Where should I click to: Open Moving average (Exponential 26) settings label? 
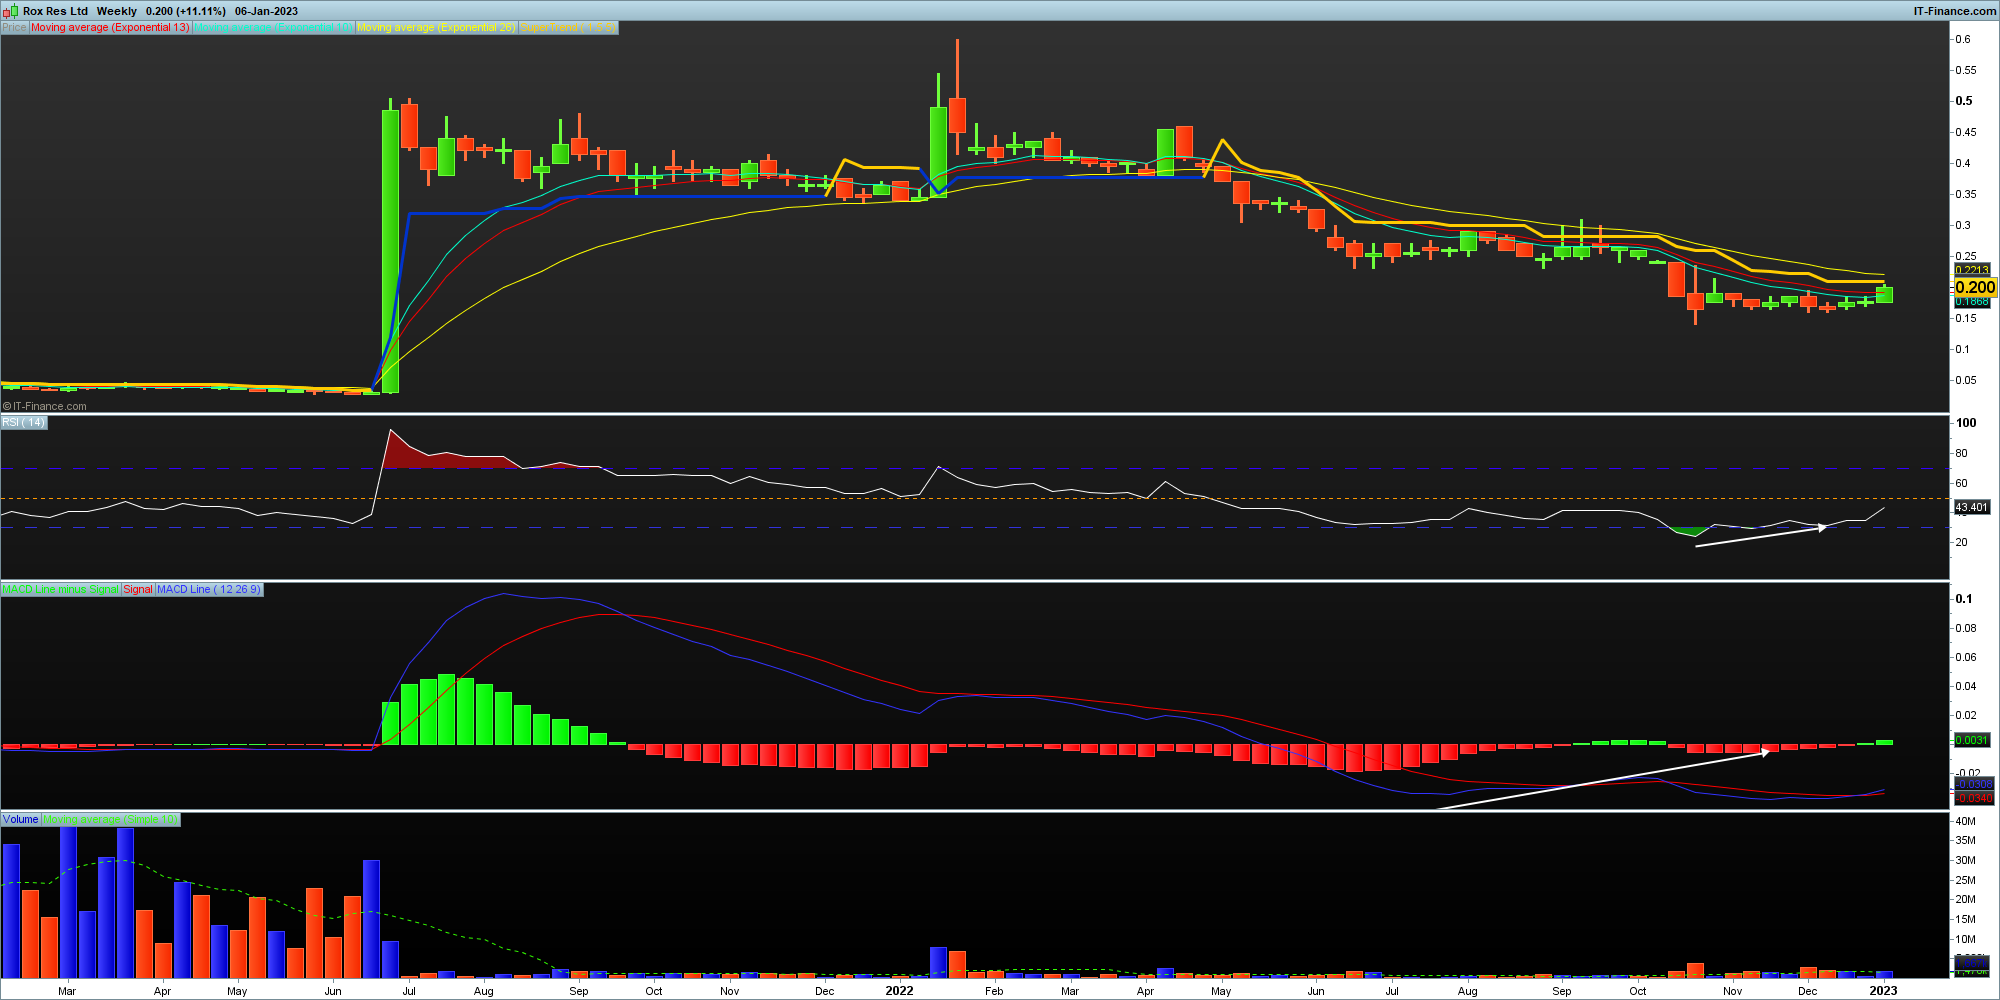436,28
